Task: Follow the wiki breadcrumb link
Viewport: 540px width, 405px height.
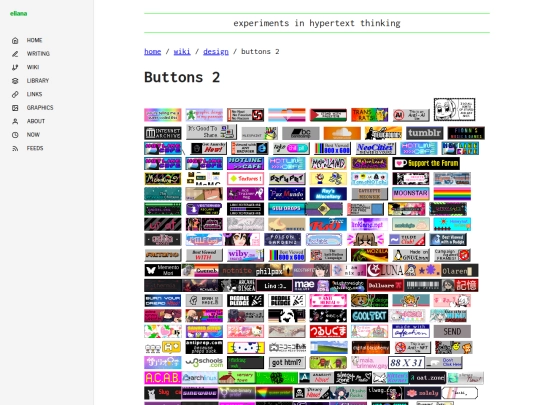Action: coord(182,52)
